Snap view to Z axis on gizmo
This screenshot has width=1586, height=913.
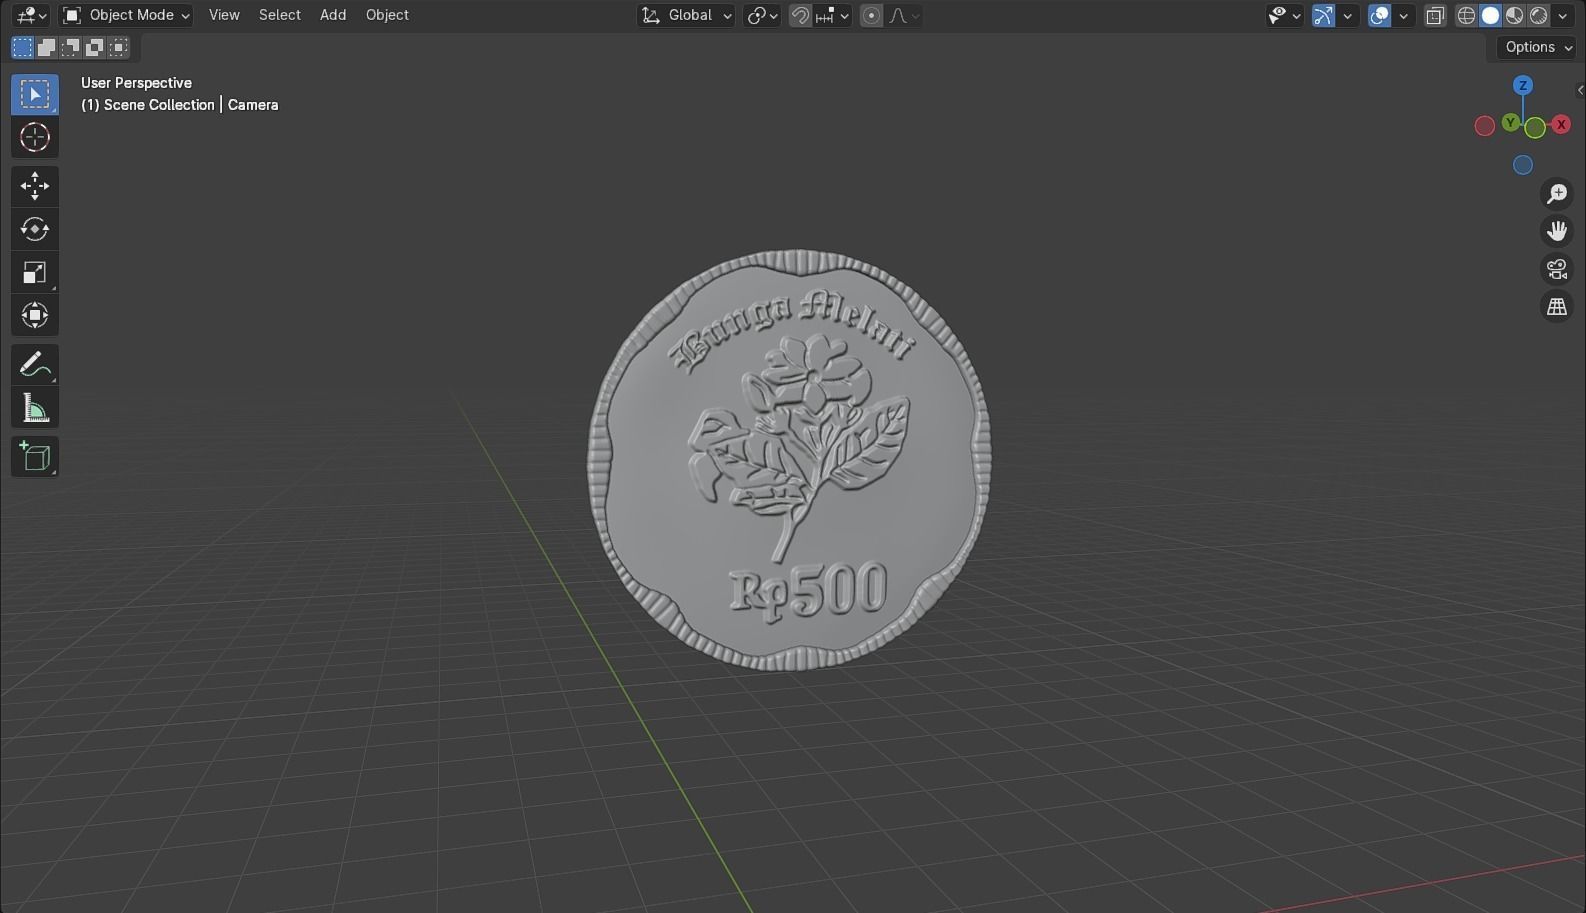click(1523, 85)
